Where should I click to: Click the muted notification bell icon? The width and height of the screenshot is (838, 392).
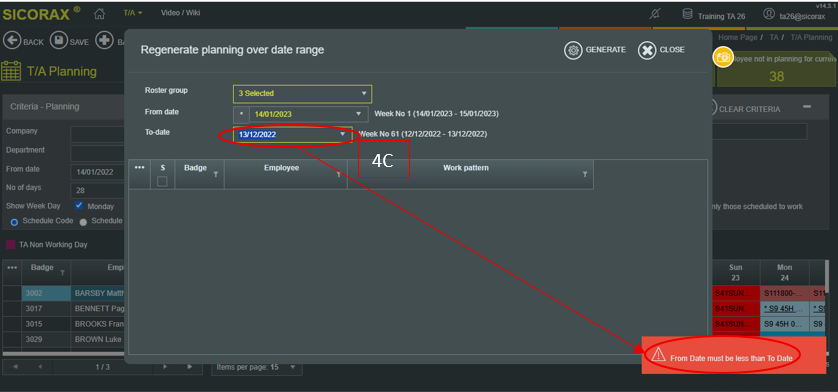point(655,14)
